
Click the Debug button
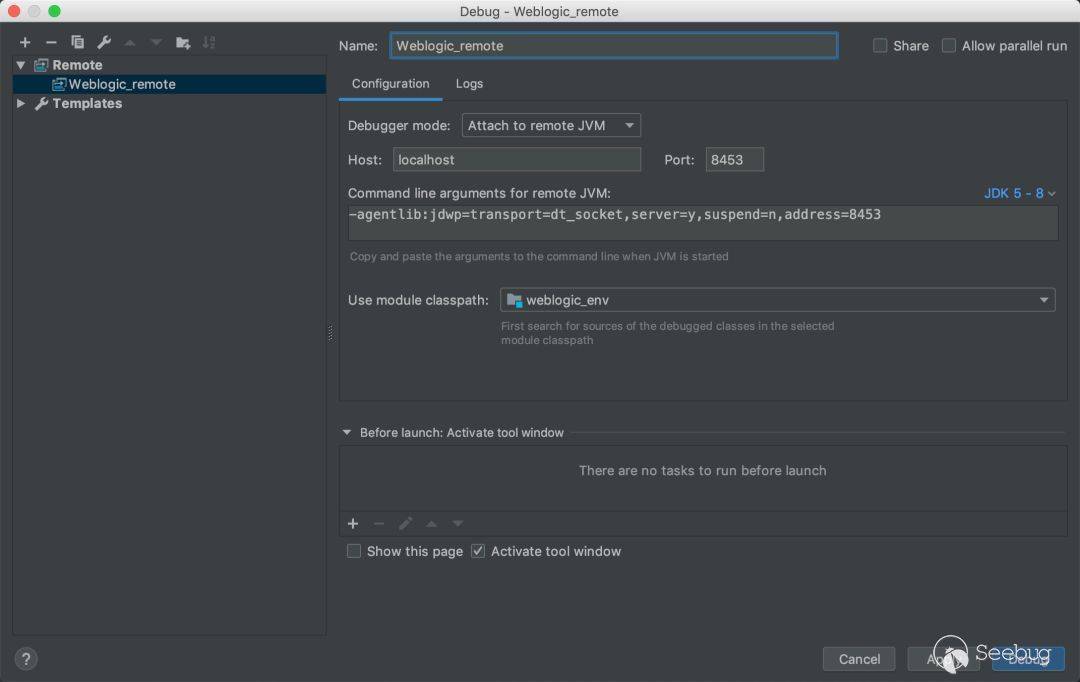[x=1028, y=659]
